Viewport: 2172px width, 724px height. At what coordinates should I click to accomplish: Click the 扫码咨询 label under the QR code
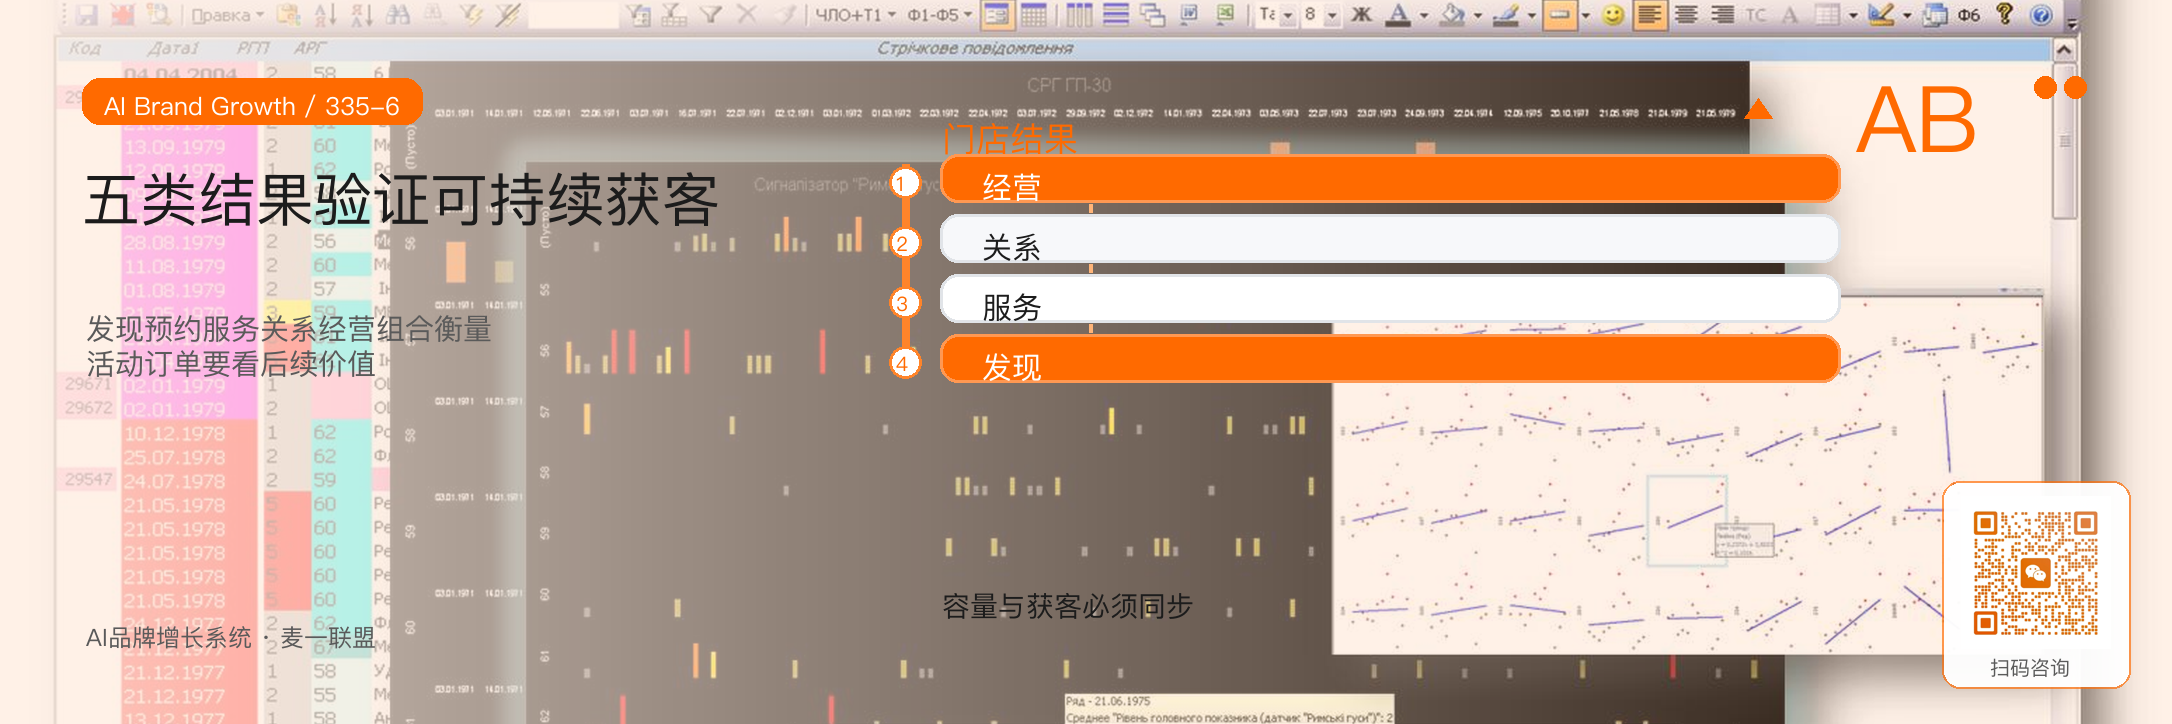coord(2030,668)
